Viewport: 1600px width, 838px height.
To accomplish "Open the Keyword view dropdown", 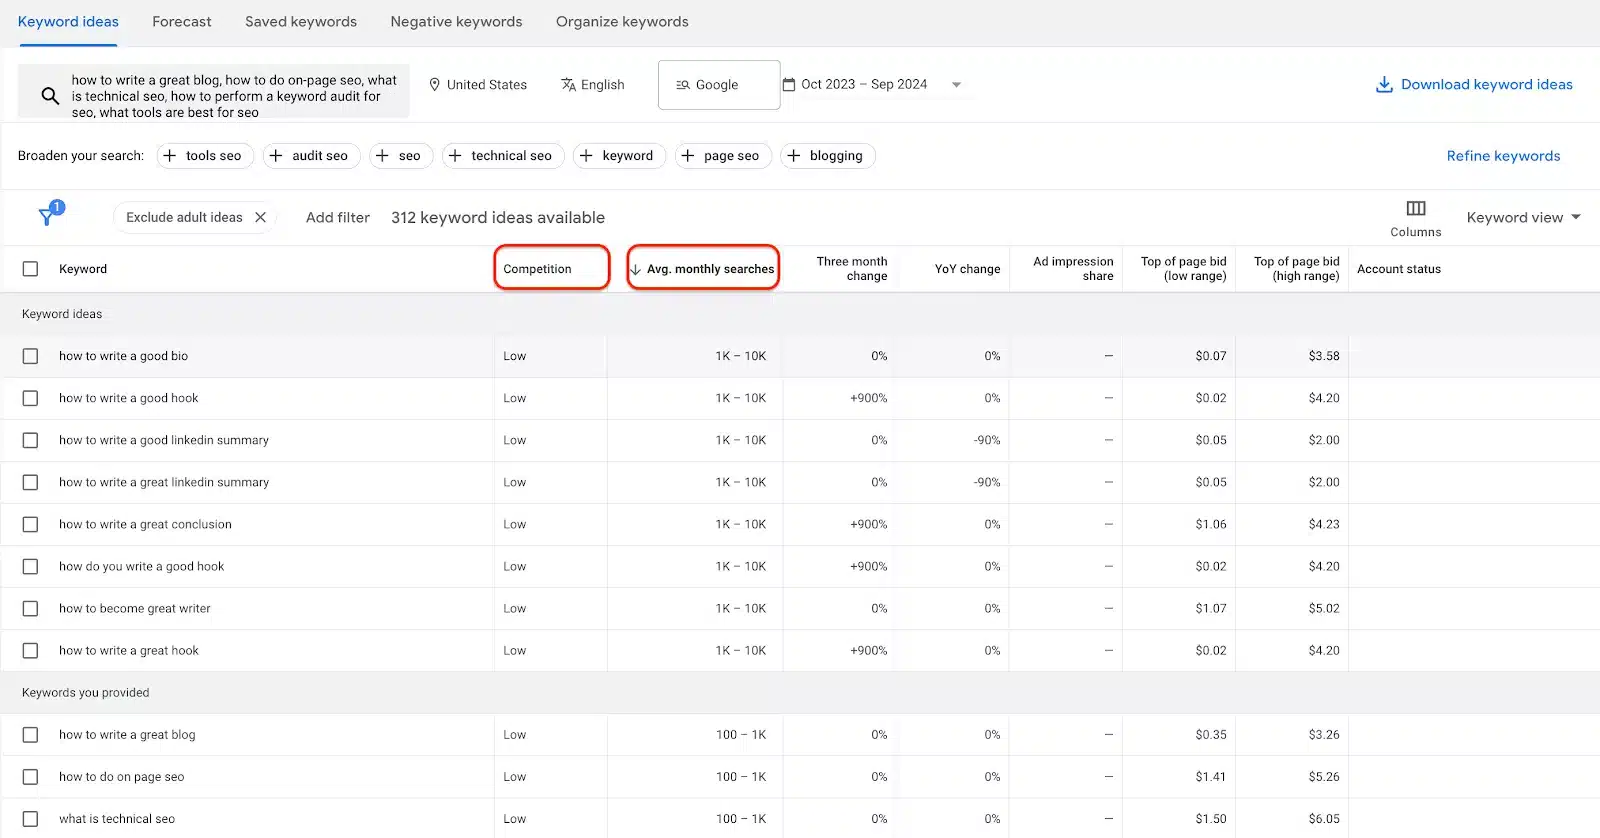I will click(x=1523, y=217).
